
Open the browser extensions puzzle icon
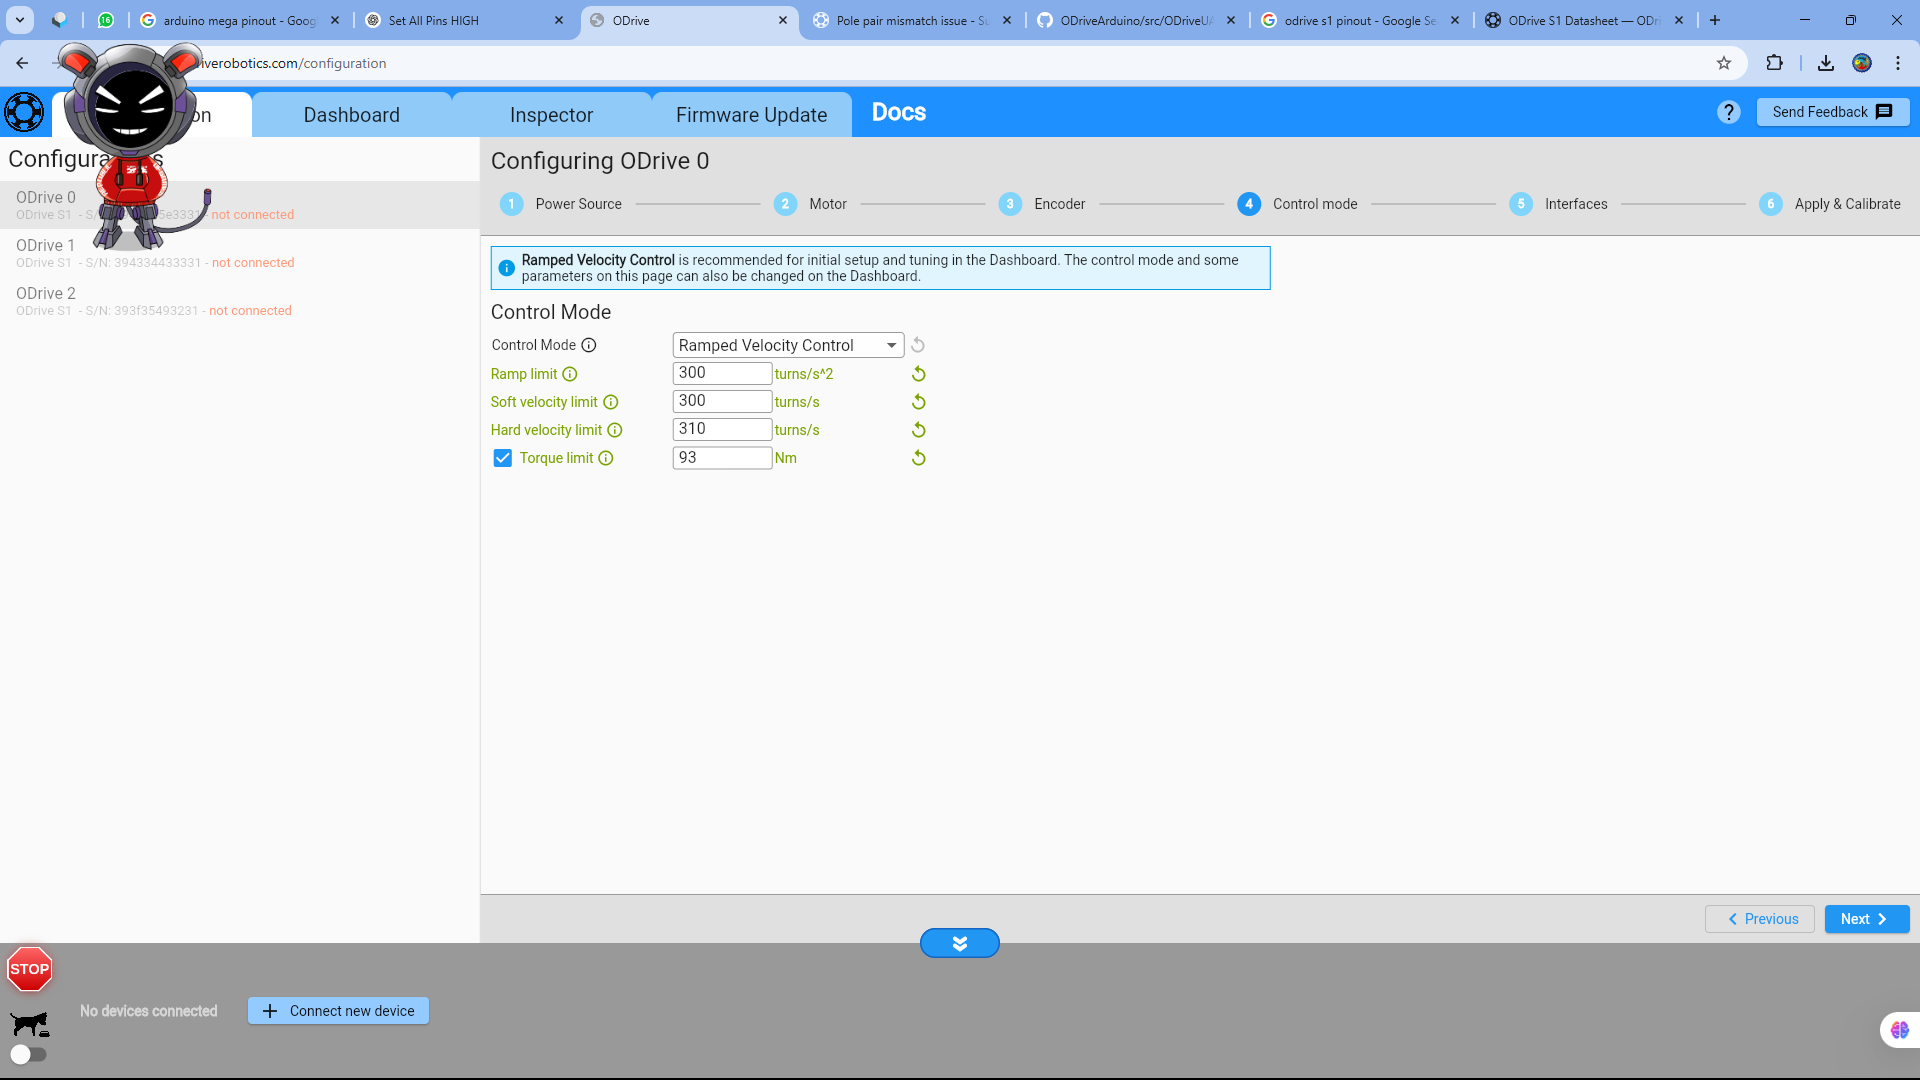coord(1774,63)
